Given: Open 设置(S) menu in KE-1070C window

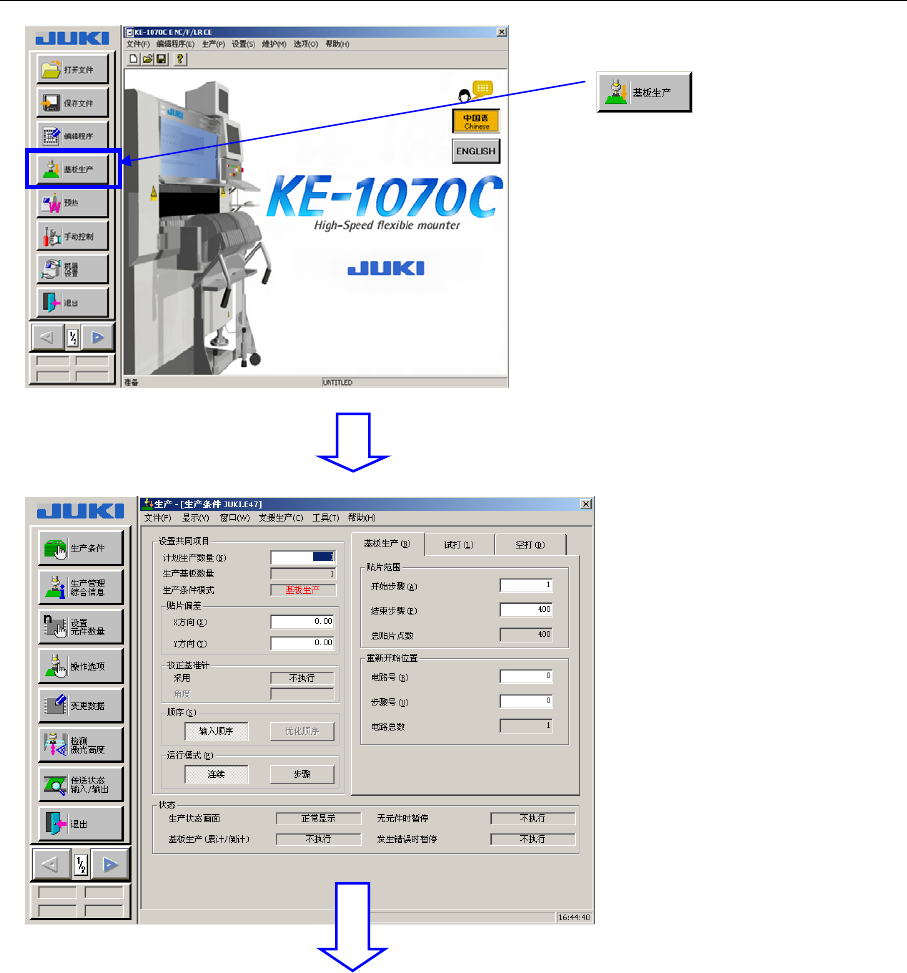Looking at the screenshot, I should point(243,44).
